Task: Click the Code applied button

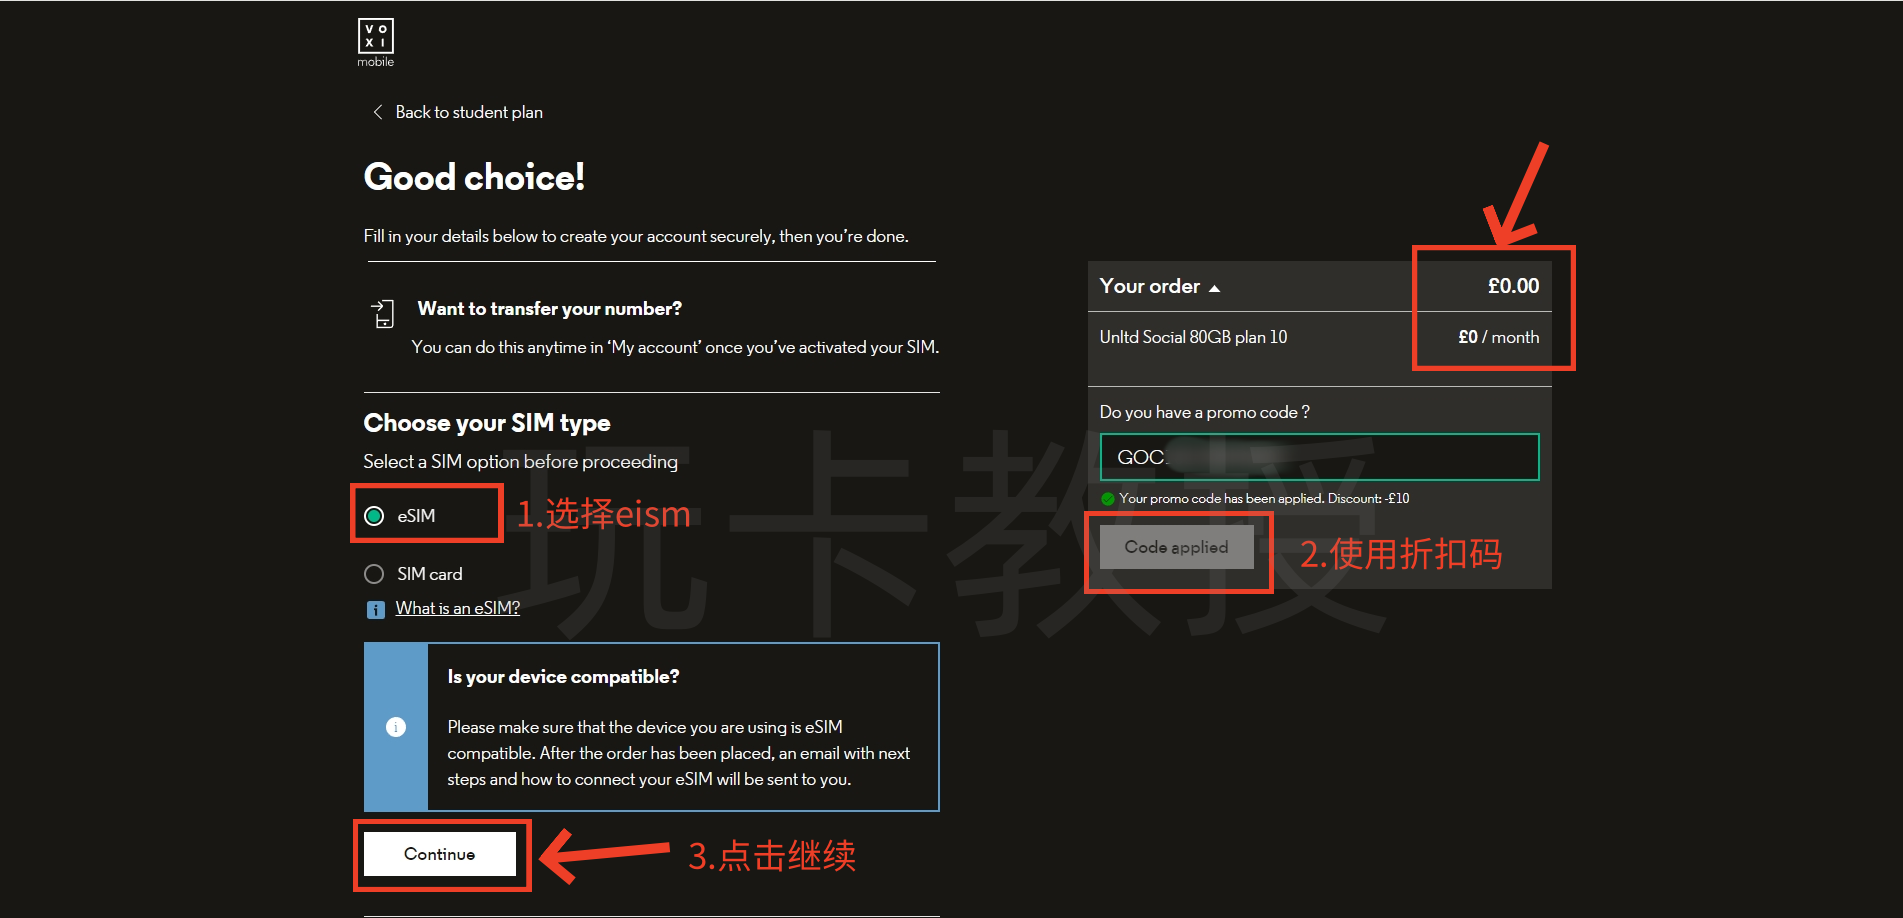Action: [1176, 547]
